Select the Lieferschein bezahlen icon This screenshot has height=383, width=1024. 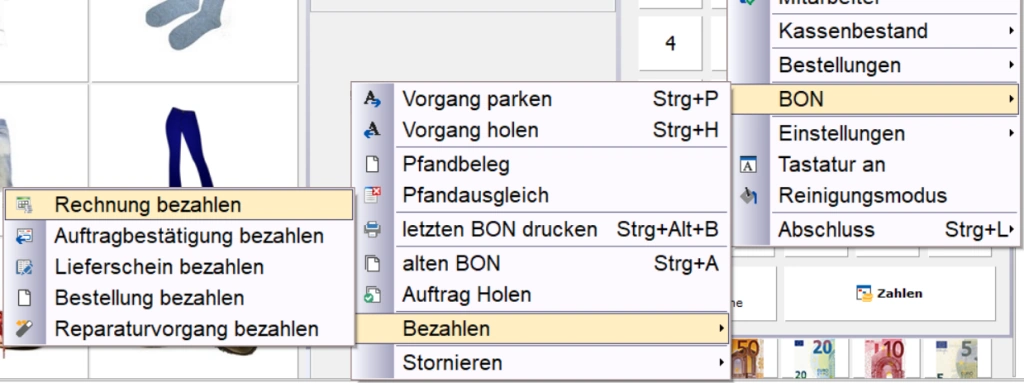(x=24, y=267)
